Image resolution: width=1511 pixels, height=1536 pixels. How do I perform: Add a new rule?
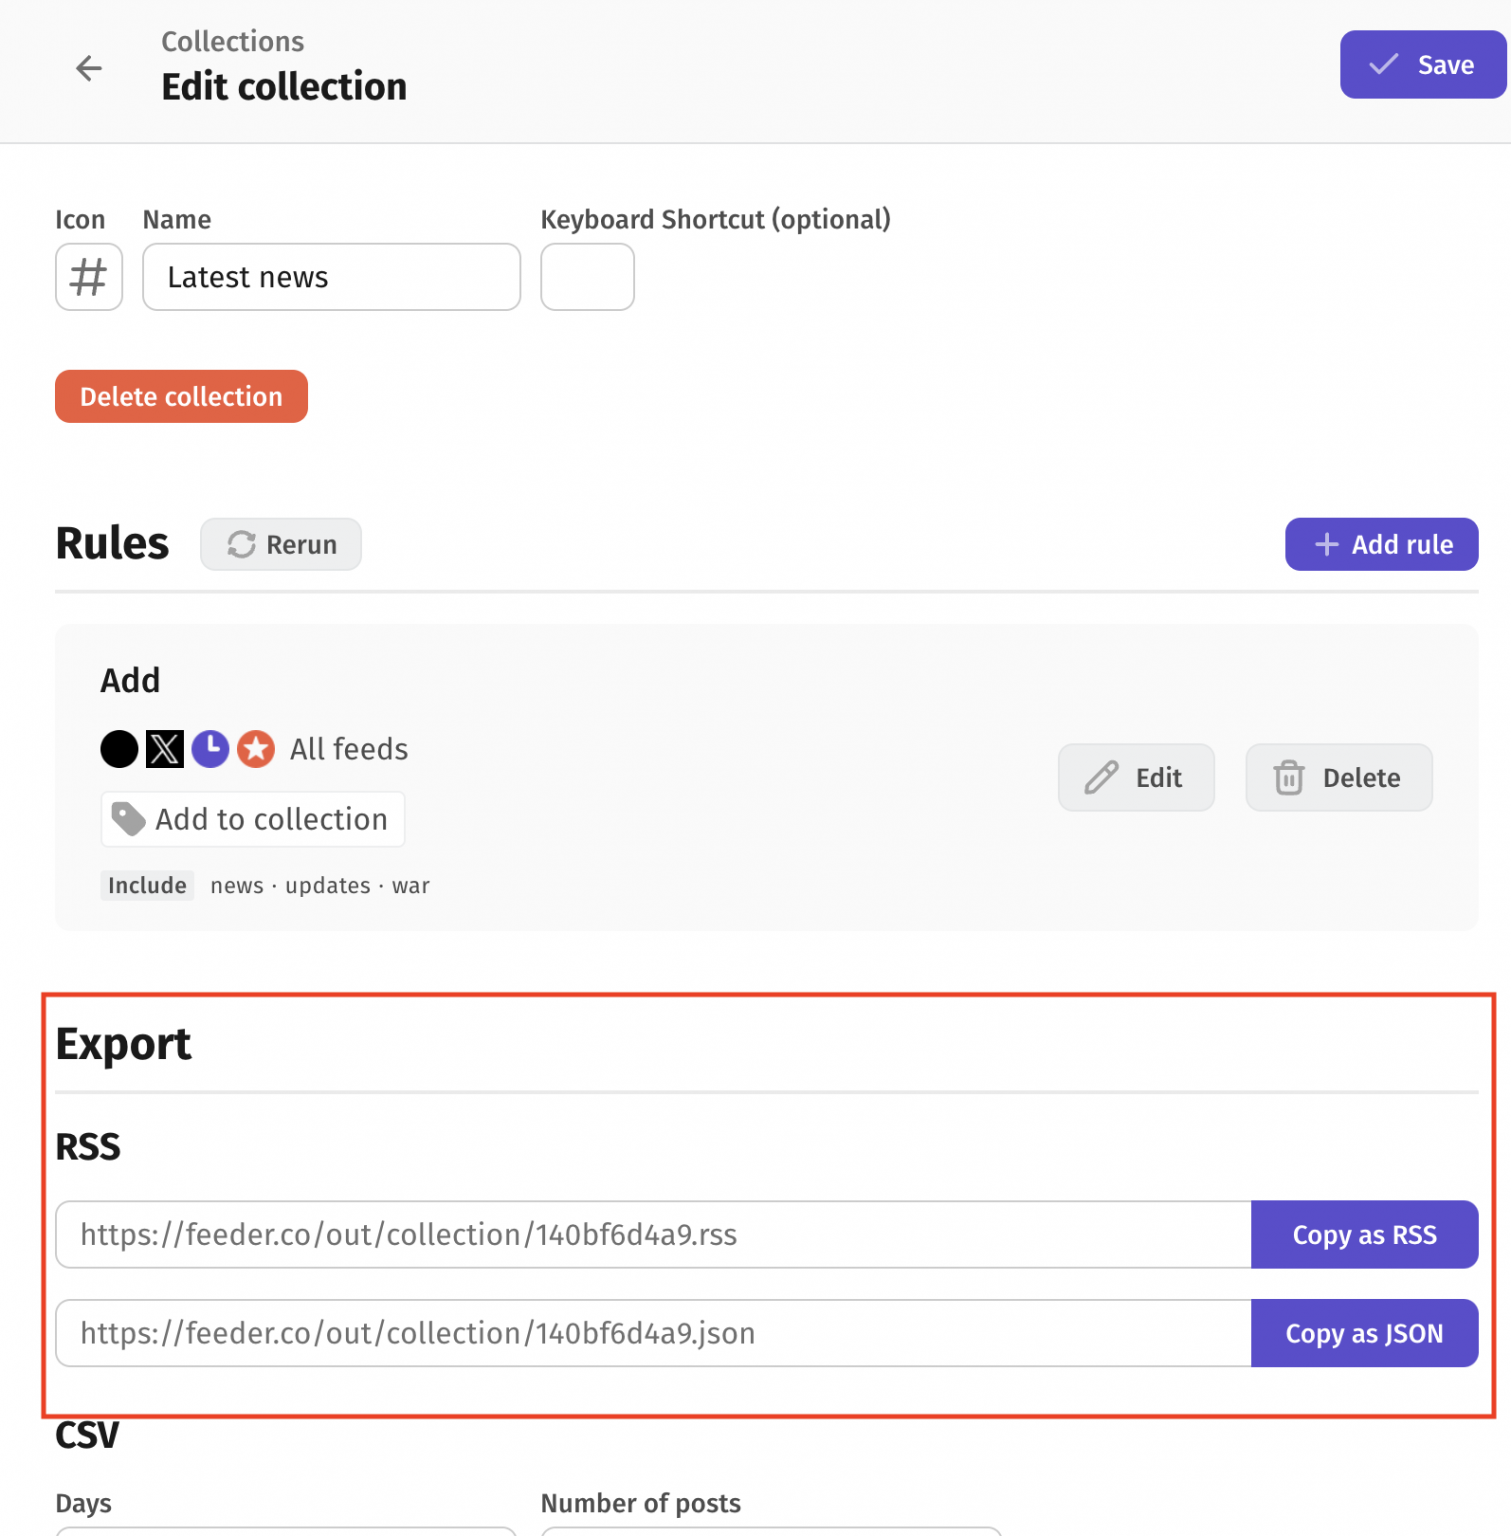1381,545
